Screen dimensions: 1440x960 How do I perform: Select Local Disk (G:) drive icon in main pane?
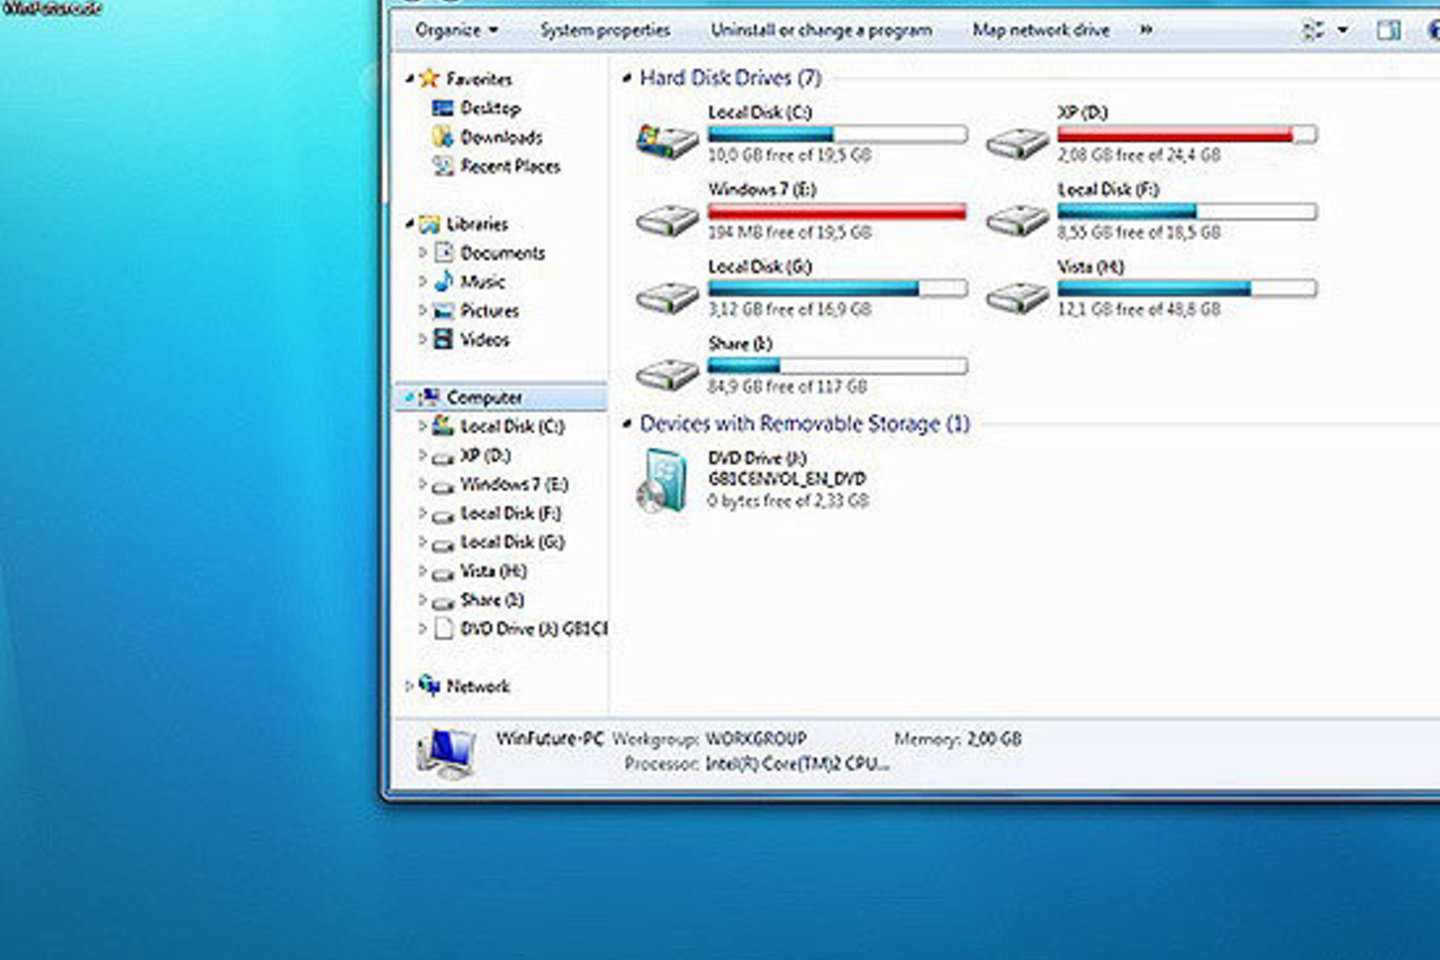(667, 296)
